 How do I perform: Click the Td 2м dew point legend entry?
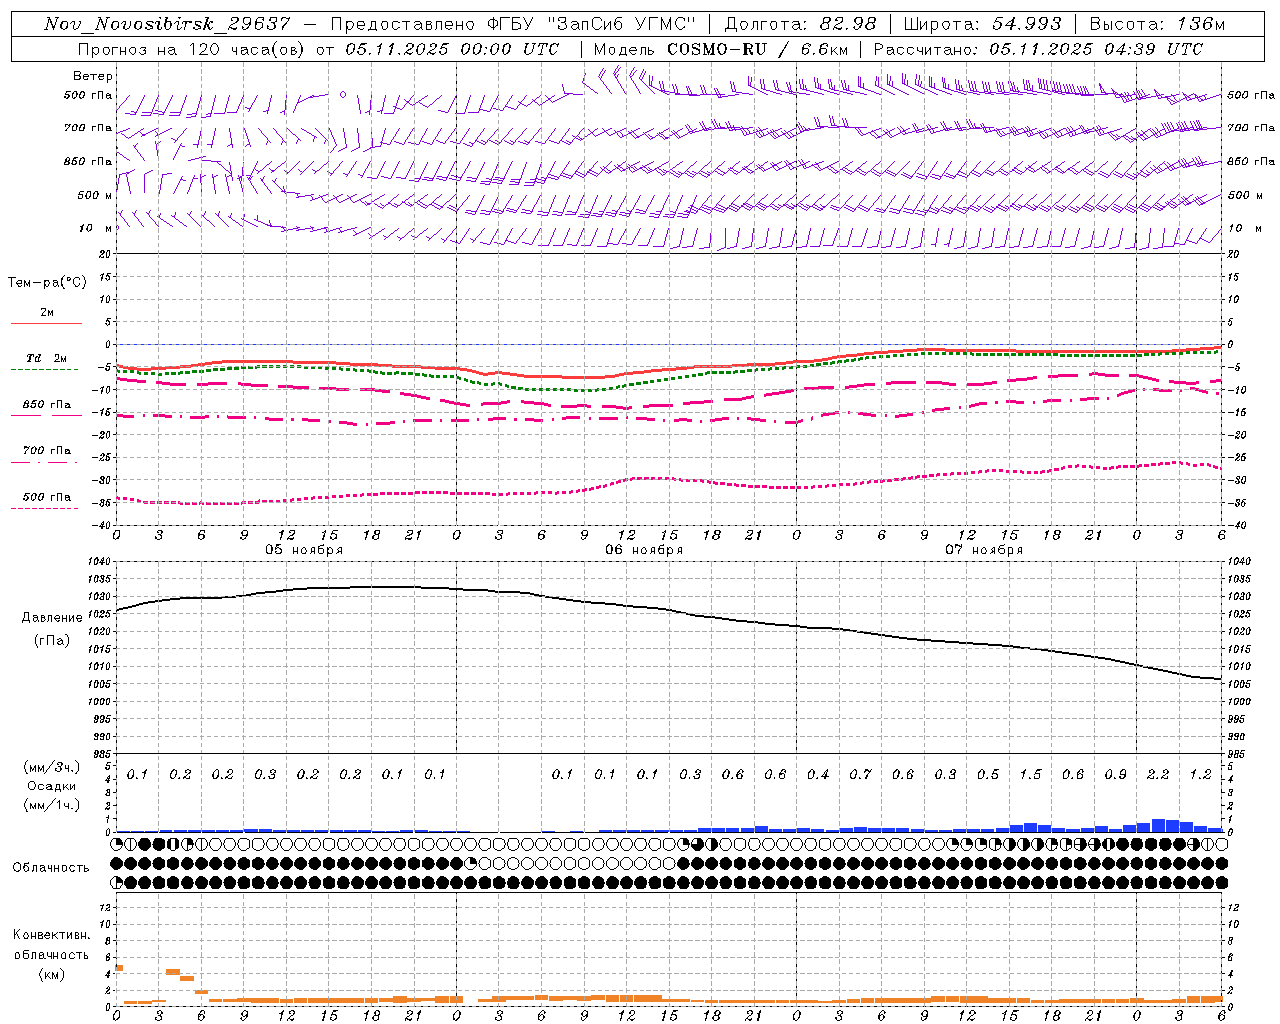tap(46, 358)
